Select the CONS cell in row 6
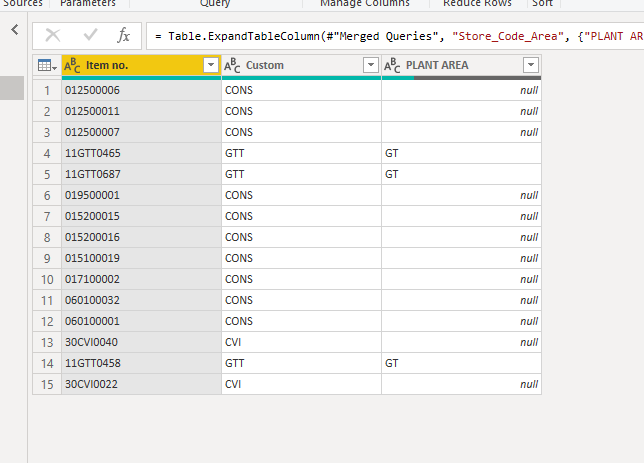Viewport: 644px width, 463px height. pos(301,195)
